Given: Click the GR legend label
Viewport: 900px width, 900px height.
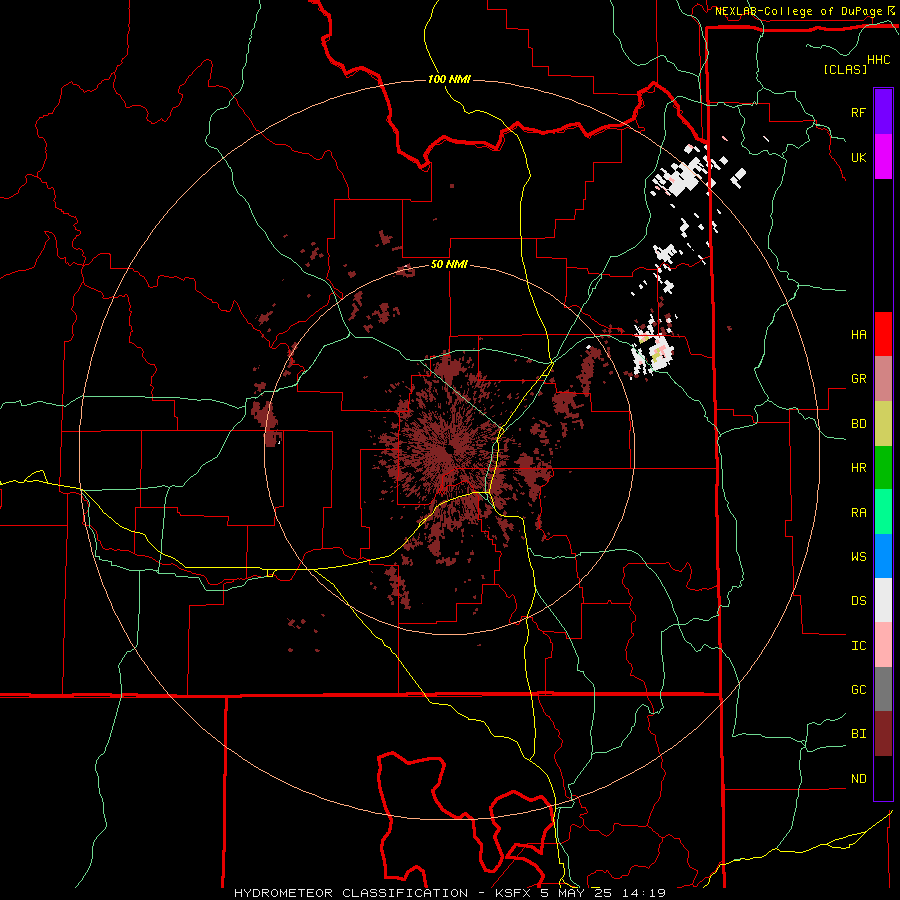Looking at the screenshot, I should pos(859,379).
